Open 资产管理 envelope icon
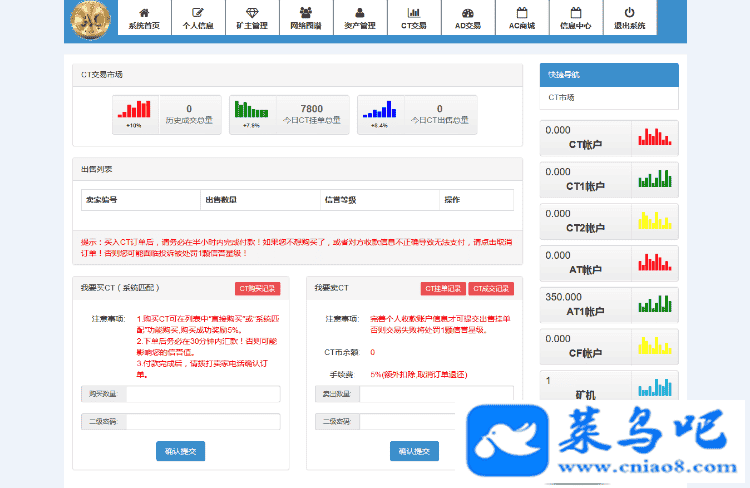The height and width of the screenshot is (488, 750). [359, 12]
